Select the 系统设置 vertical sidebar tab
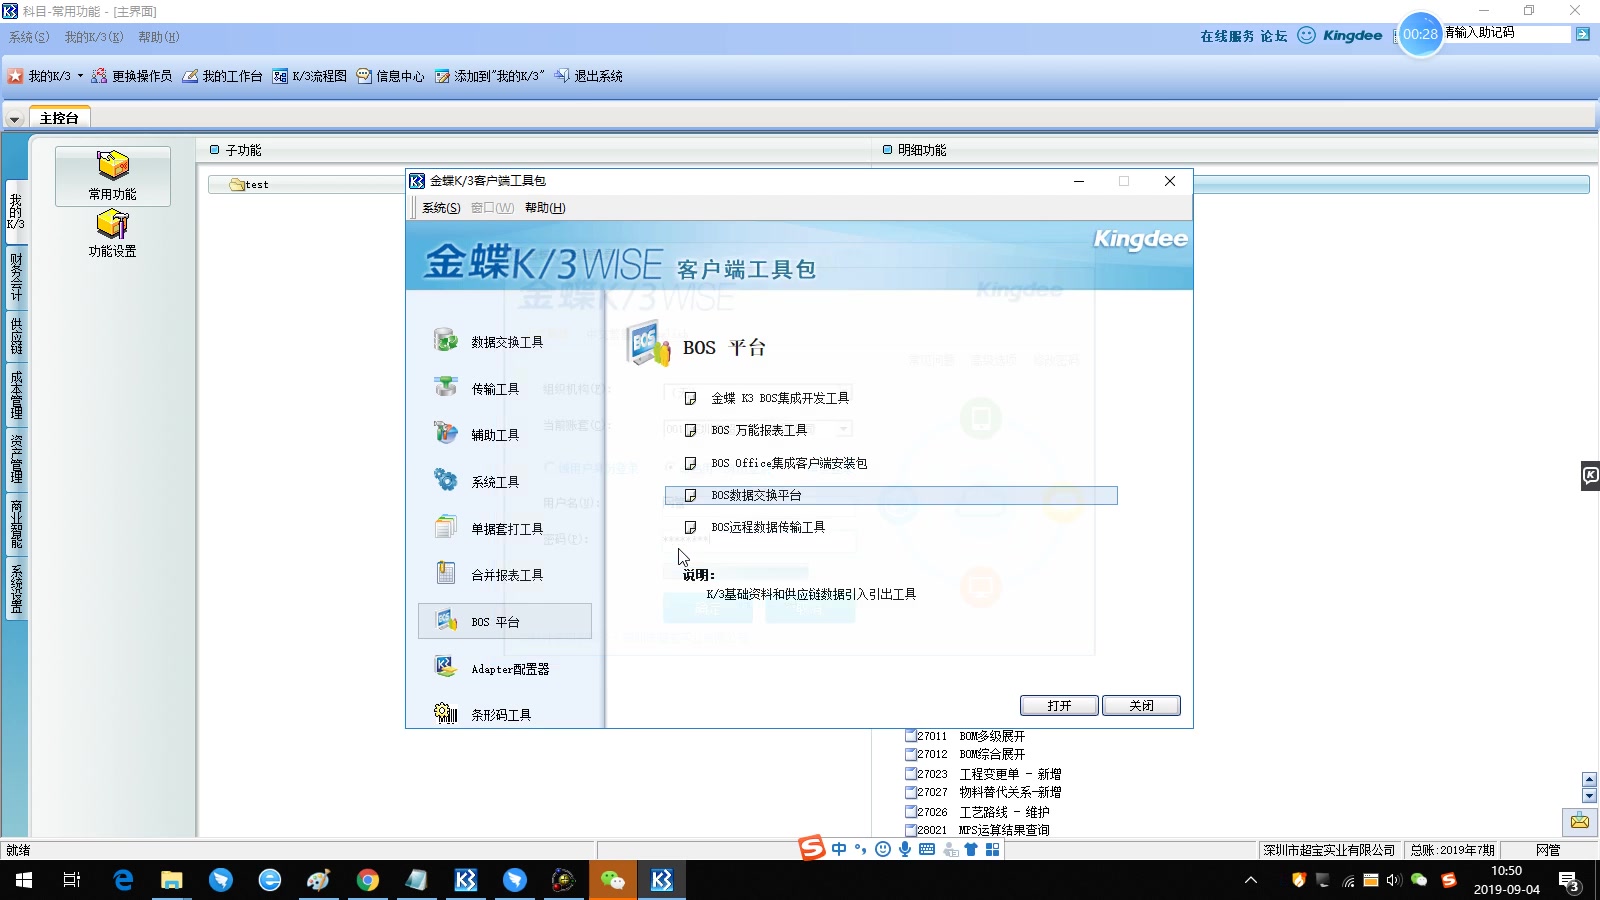This screenshot has width=1600, height=900. tap(16, 589)
